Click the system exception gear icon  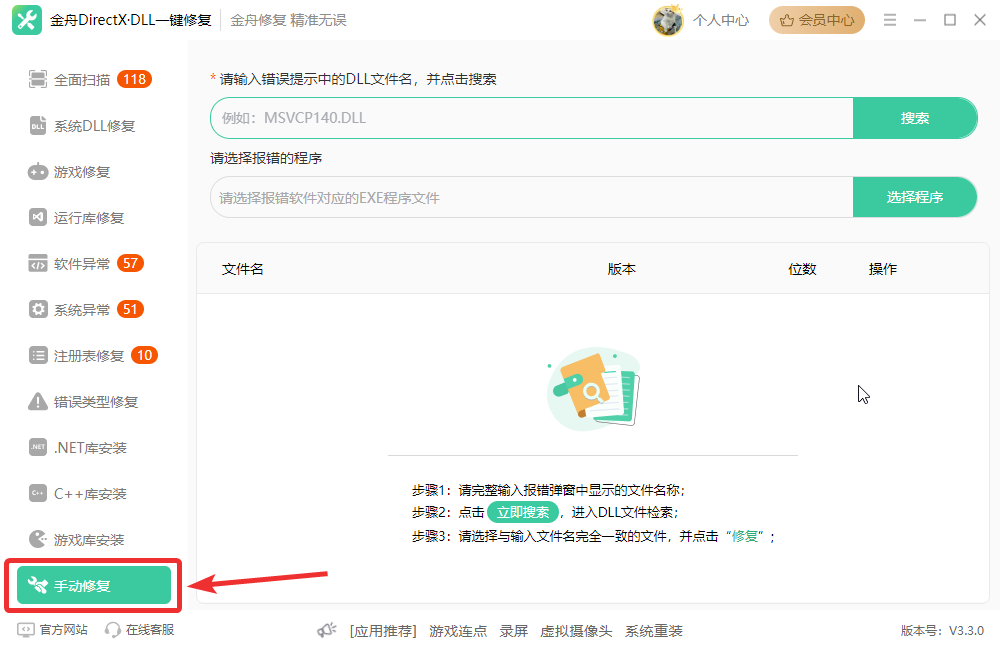38,309
